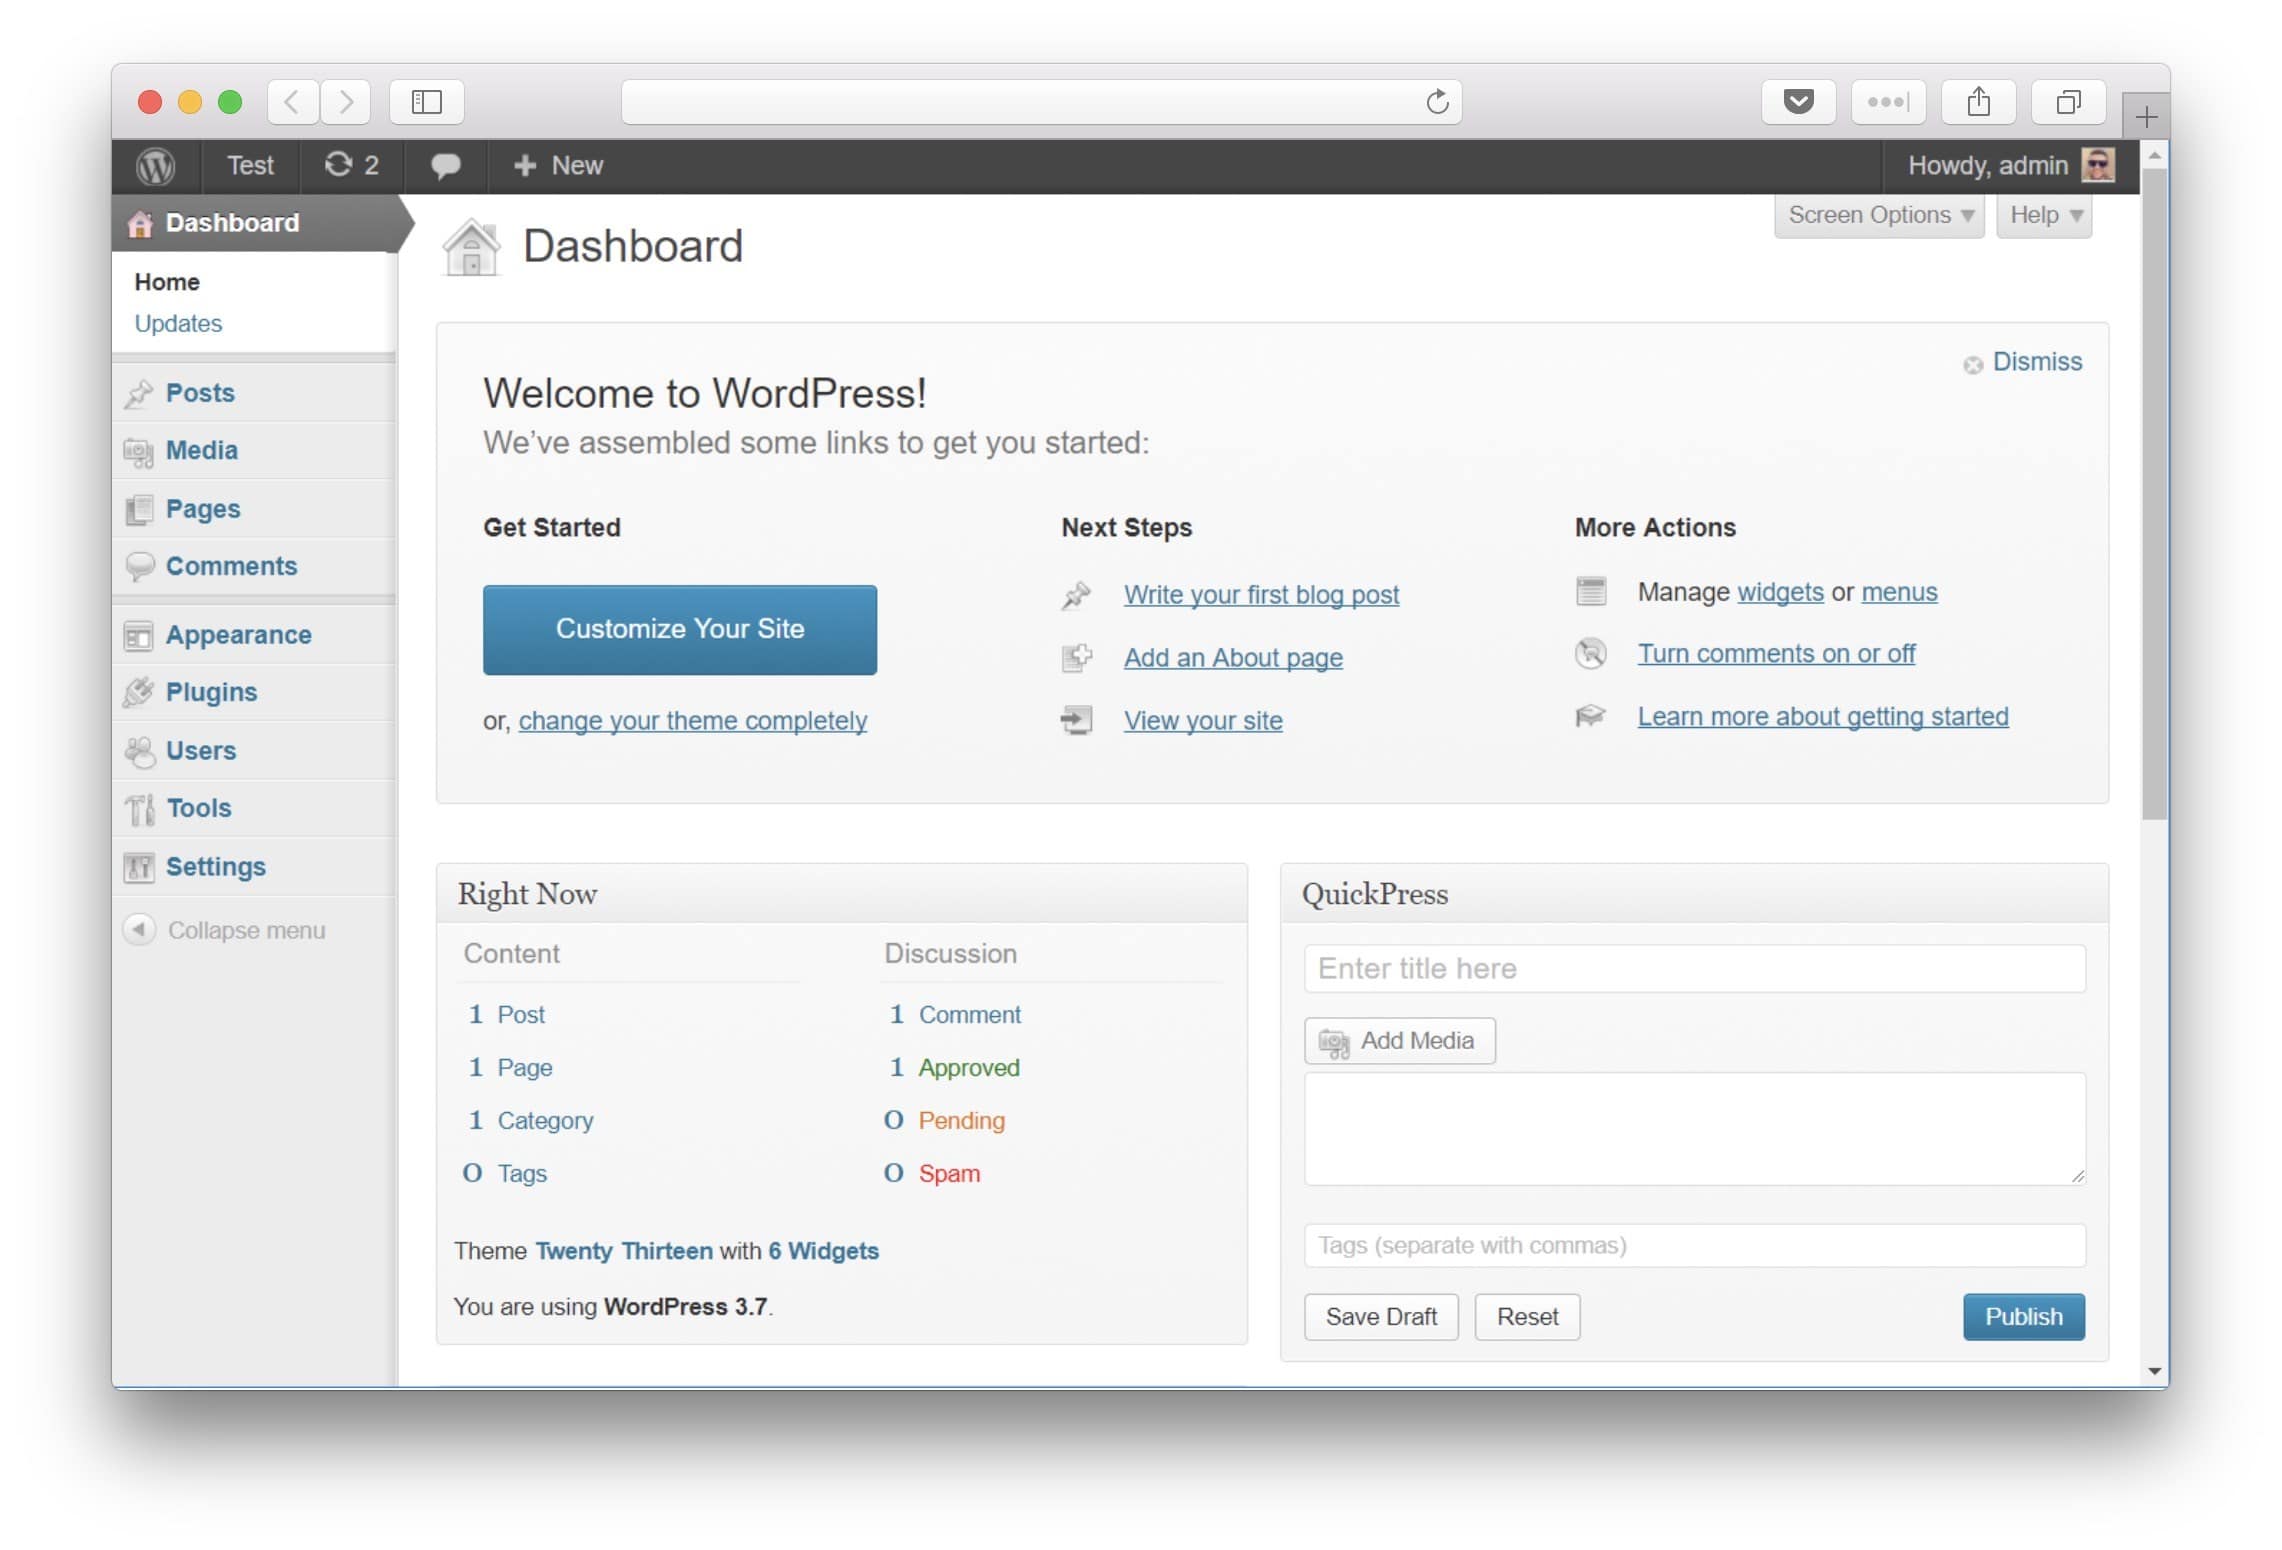Toggle the Safari sidebar button
2282x1550 pixels.
pos(426,102)
